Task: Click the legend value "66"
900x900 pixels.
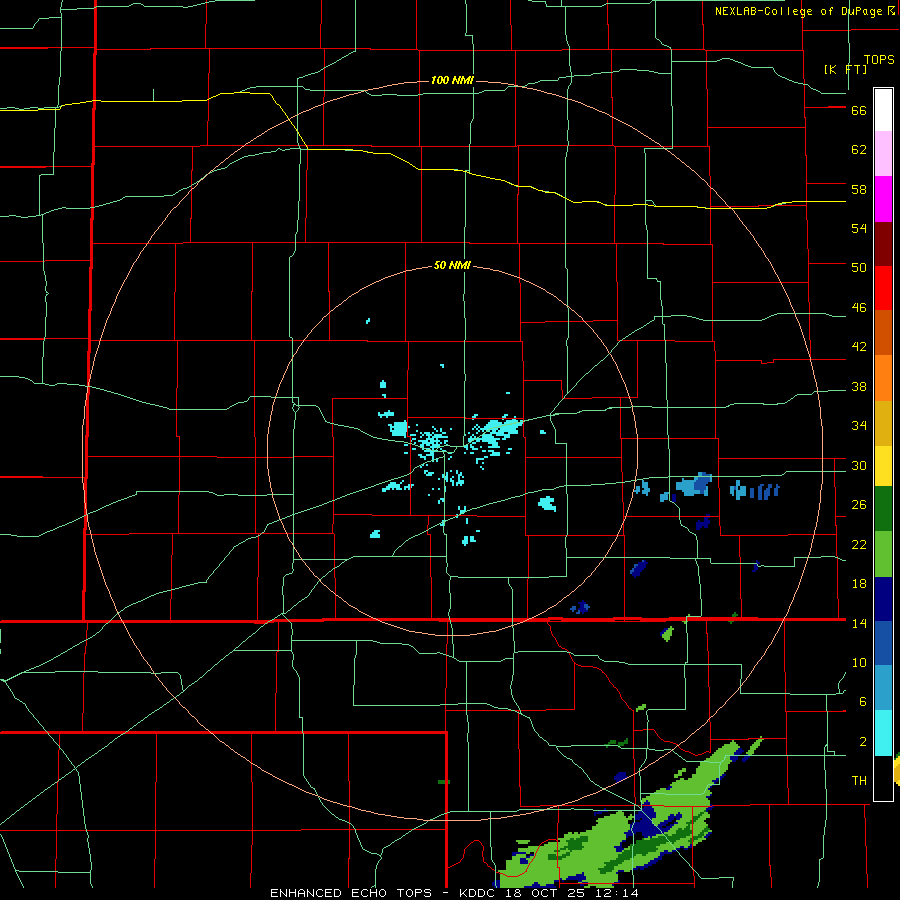Action: 859,110
